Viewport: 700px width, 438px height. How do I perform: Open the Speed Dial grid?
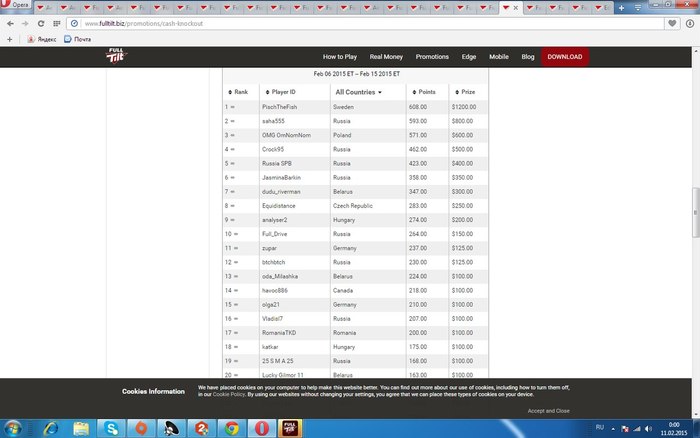click(x=57, y=24)
